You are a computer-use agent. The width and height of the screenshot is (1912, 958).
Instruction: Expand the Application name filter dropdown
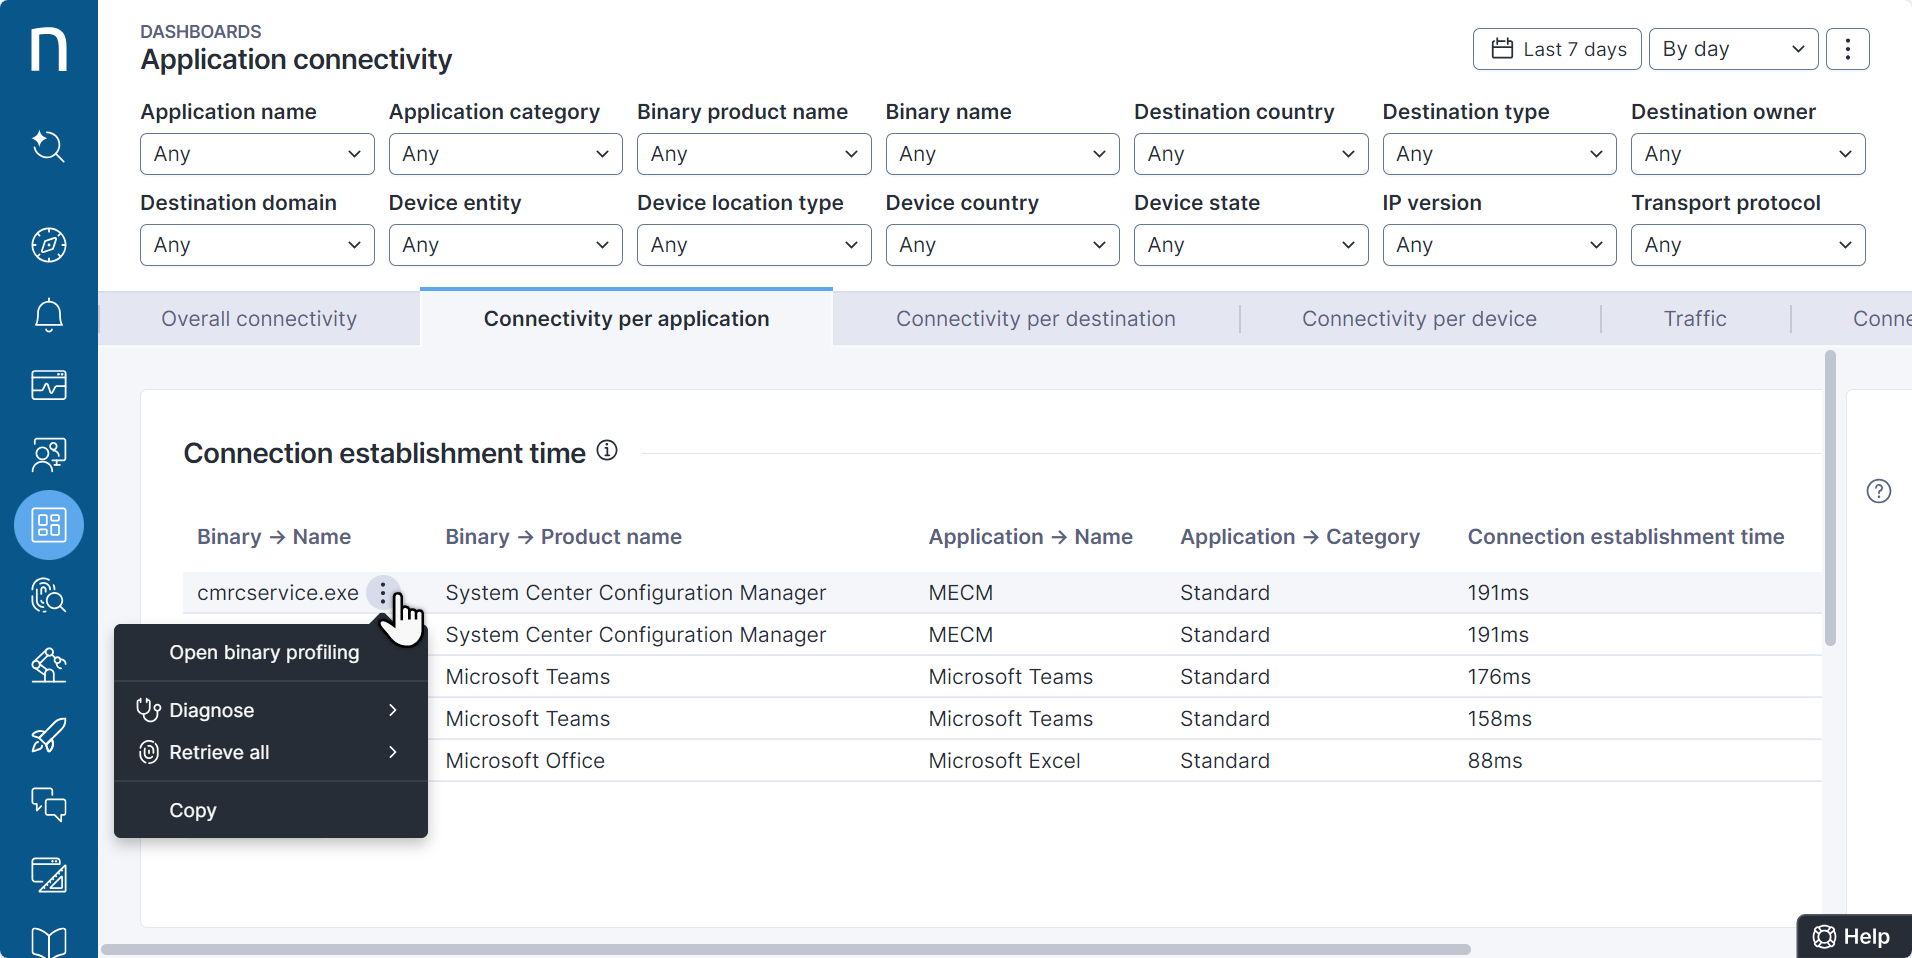click(257, 154)
